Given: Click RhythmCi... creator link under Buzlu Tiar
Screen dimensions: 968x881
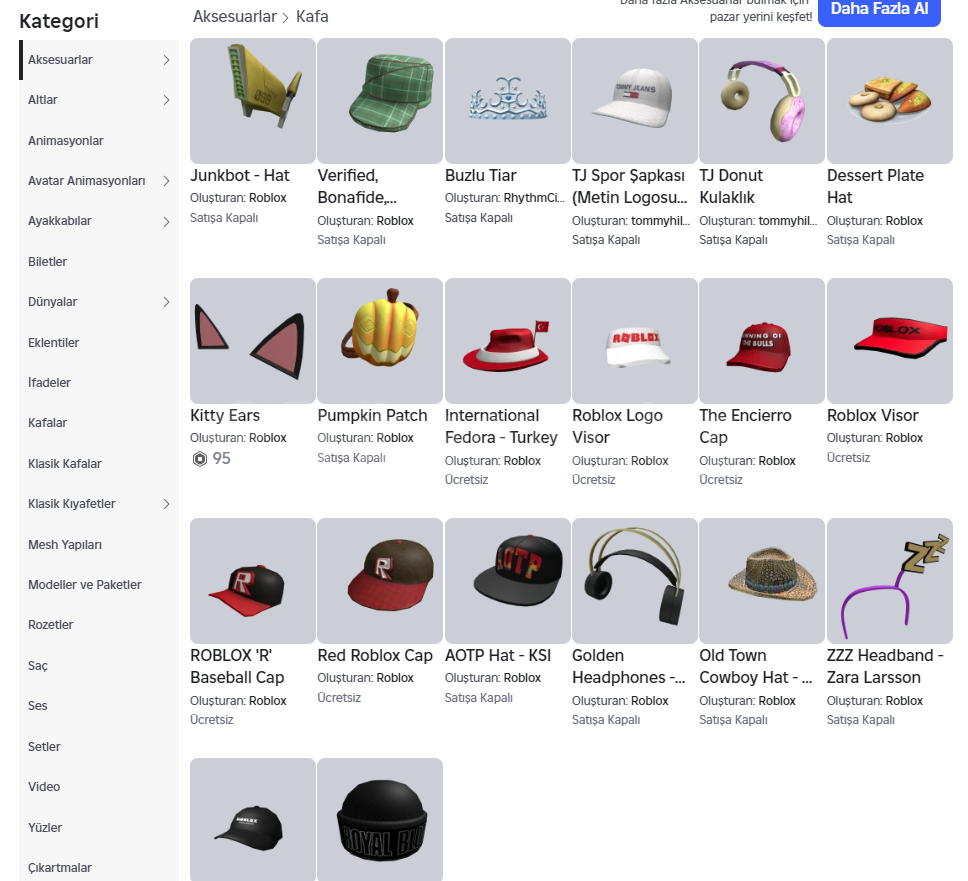Looking at the screenshot, I should pyautogui.click(x=534, y=198).
